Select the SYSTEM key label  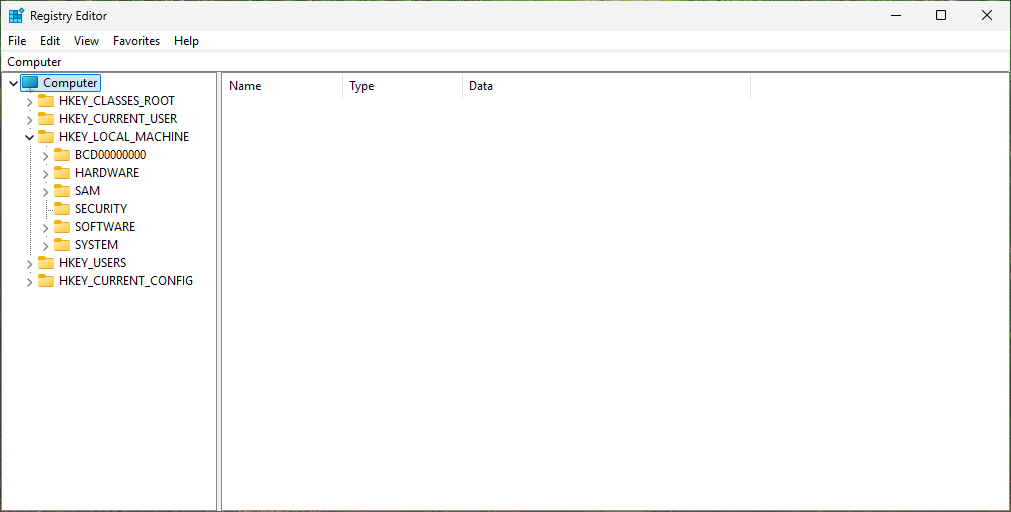pos(96,245)
